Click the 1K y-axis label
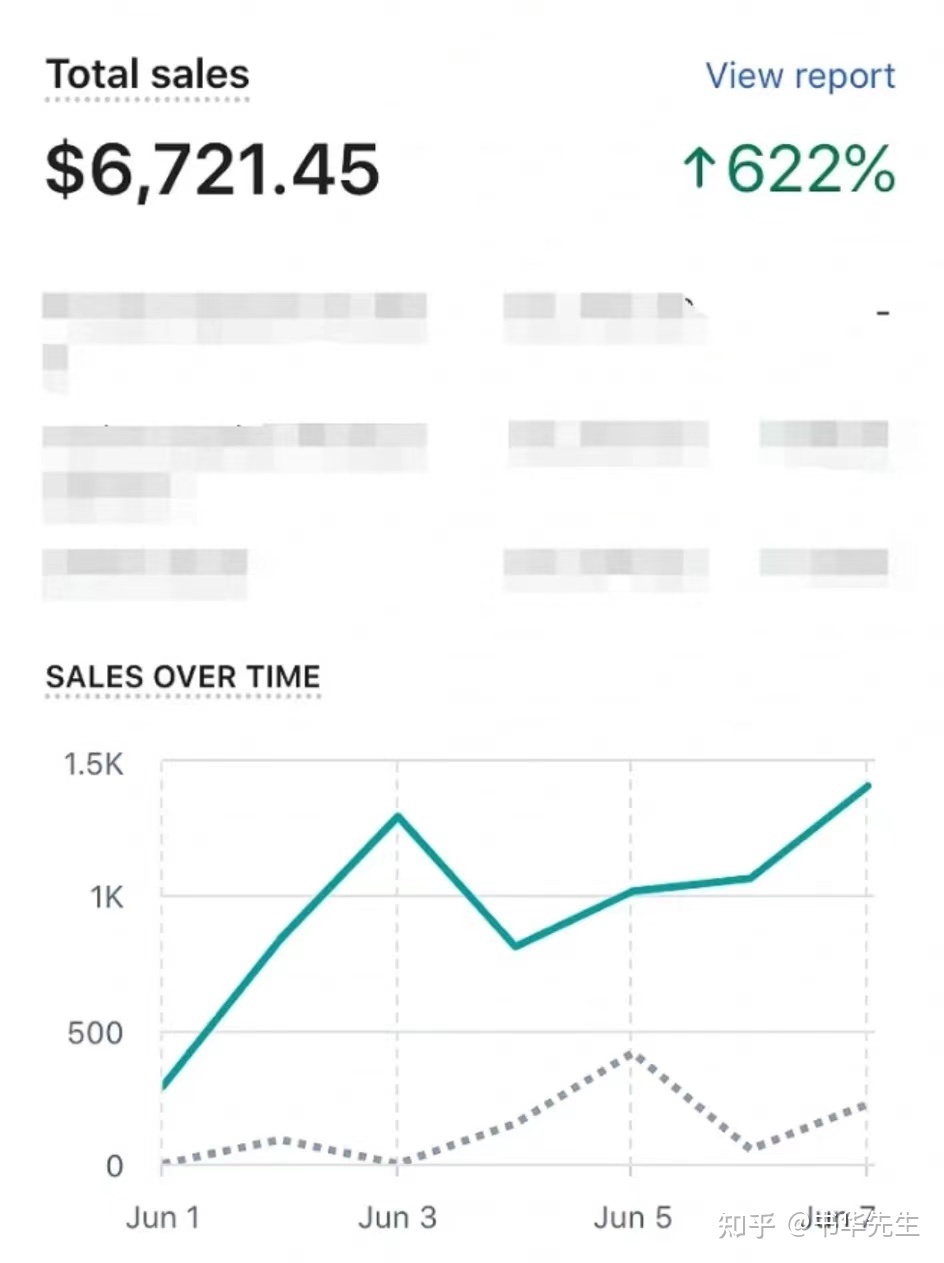Screen dimensions: 944x1263 [x=105, y=897]
